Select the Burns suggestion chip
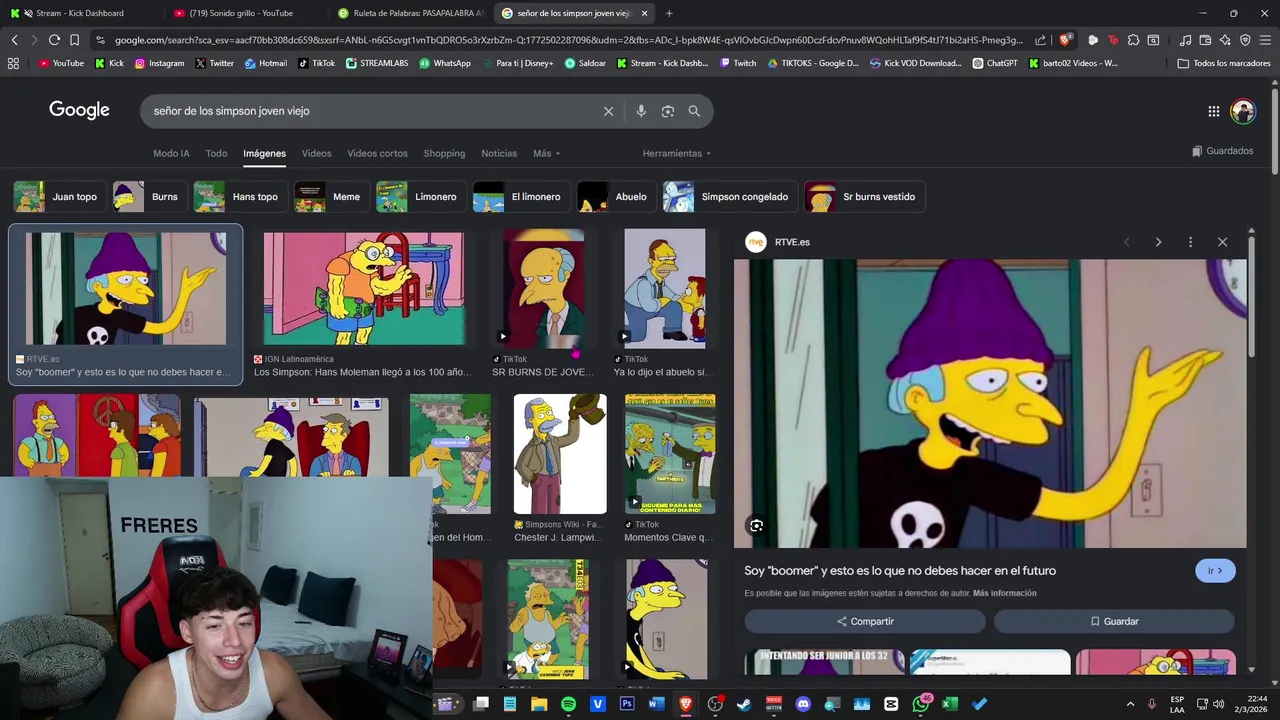The image size is (1280, 720). click(x=150, y=197)
